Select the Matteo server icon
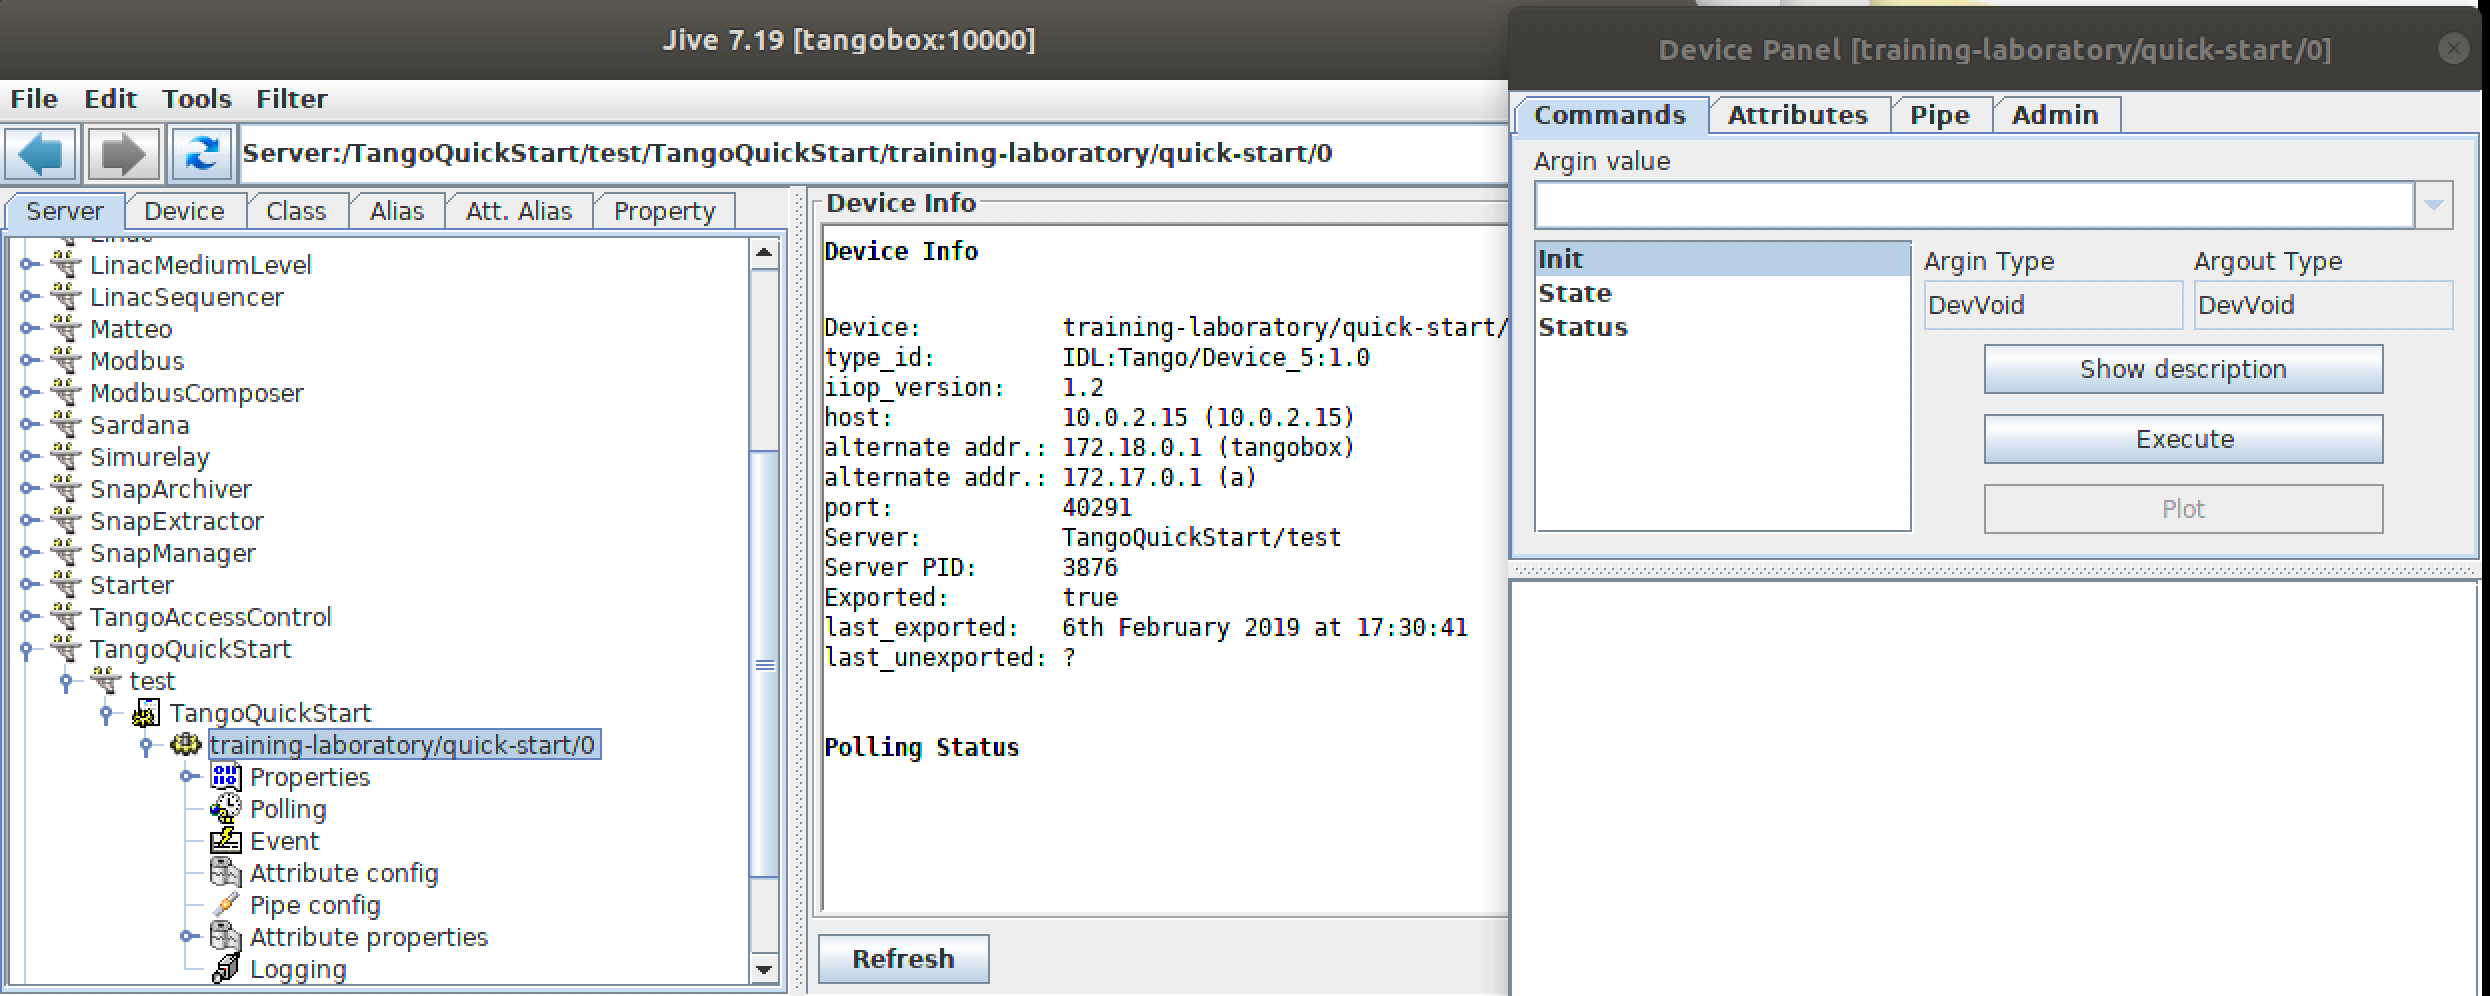The height and width of the screenshot is (996, 2490). click(x=66, y=329)
